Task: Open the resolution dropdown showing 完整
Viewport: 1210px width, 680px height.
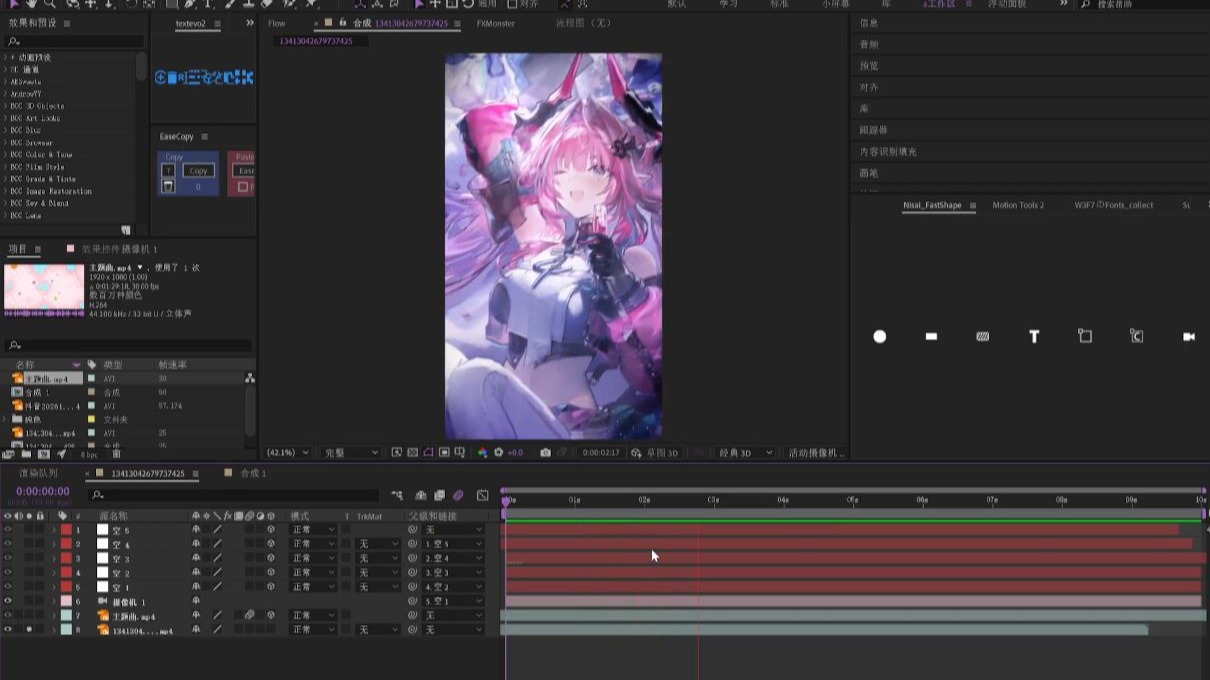Action: tap(351, 453)
